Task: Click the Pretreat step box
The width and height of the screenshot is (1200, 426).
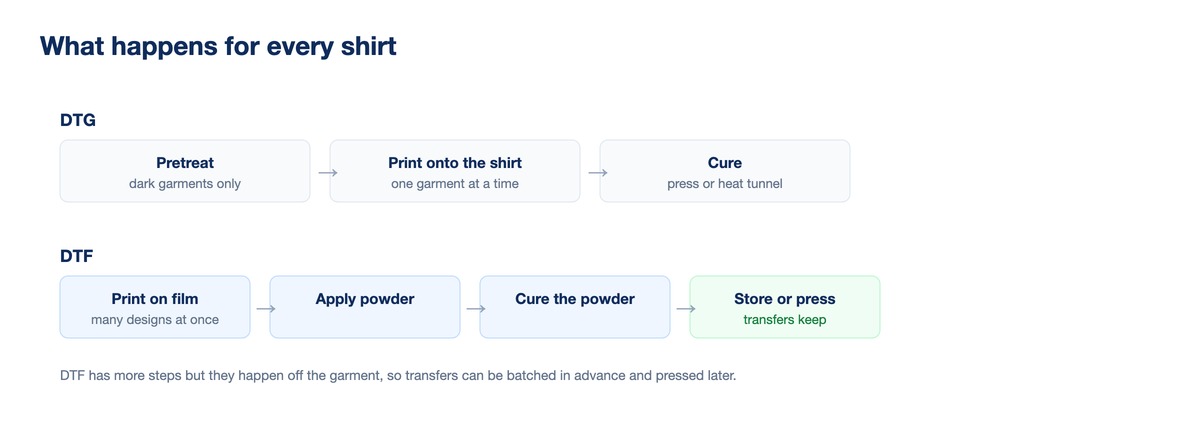Action: [185, 171]
